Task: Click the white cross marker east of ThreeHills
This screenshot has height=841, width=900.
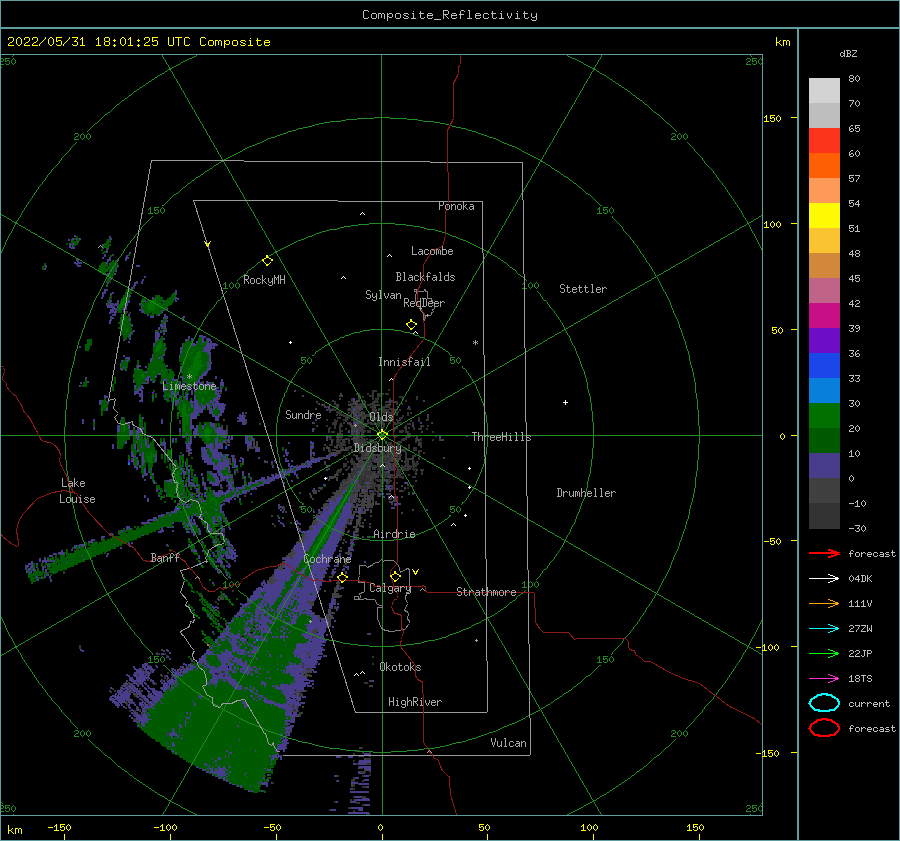Action: pos(565,402)
